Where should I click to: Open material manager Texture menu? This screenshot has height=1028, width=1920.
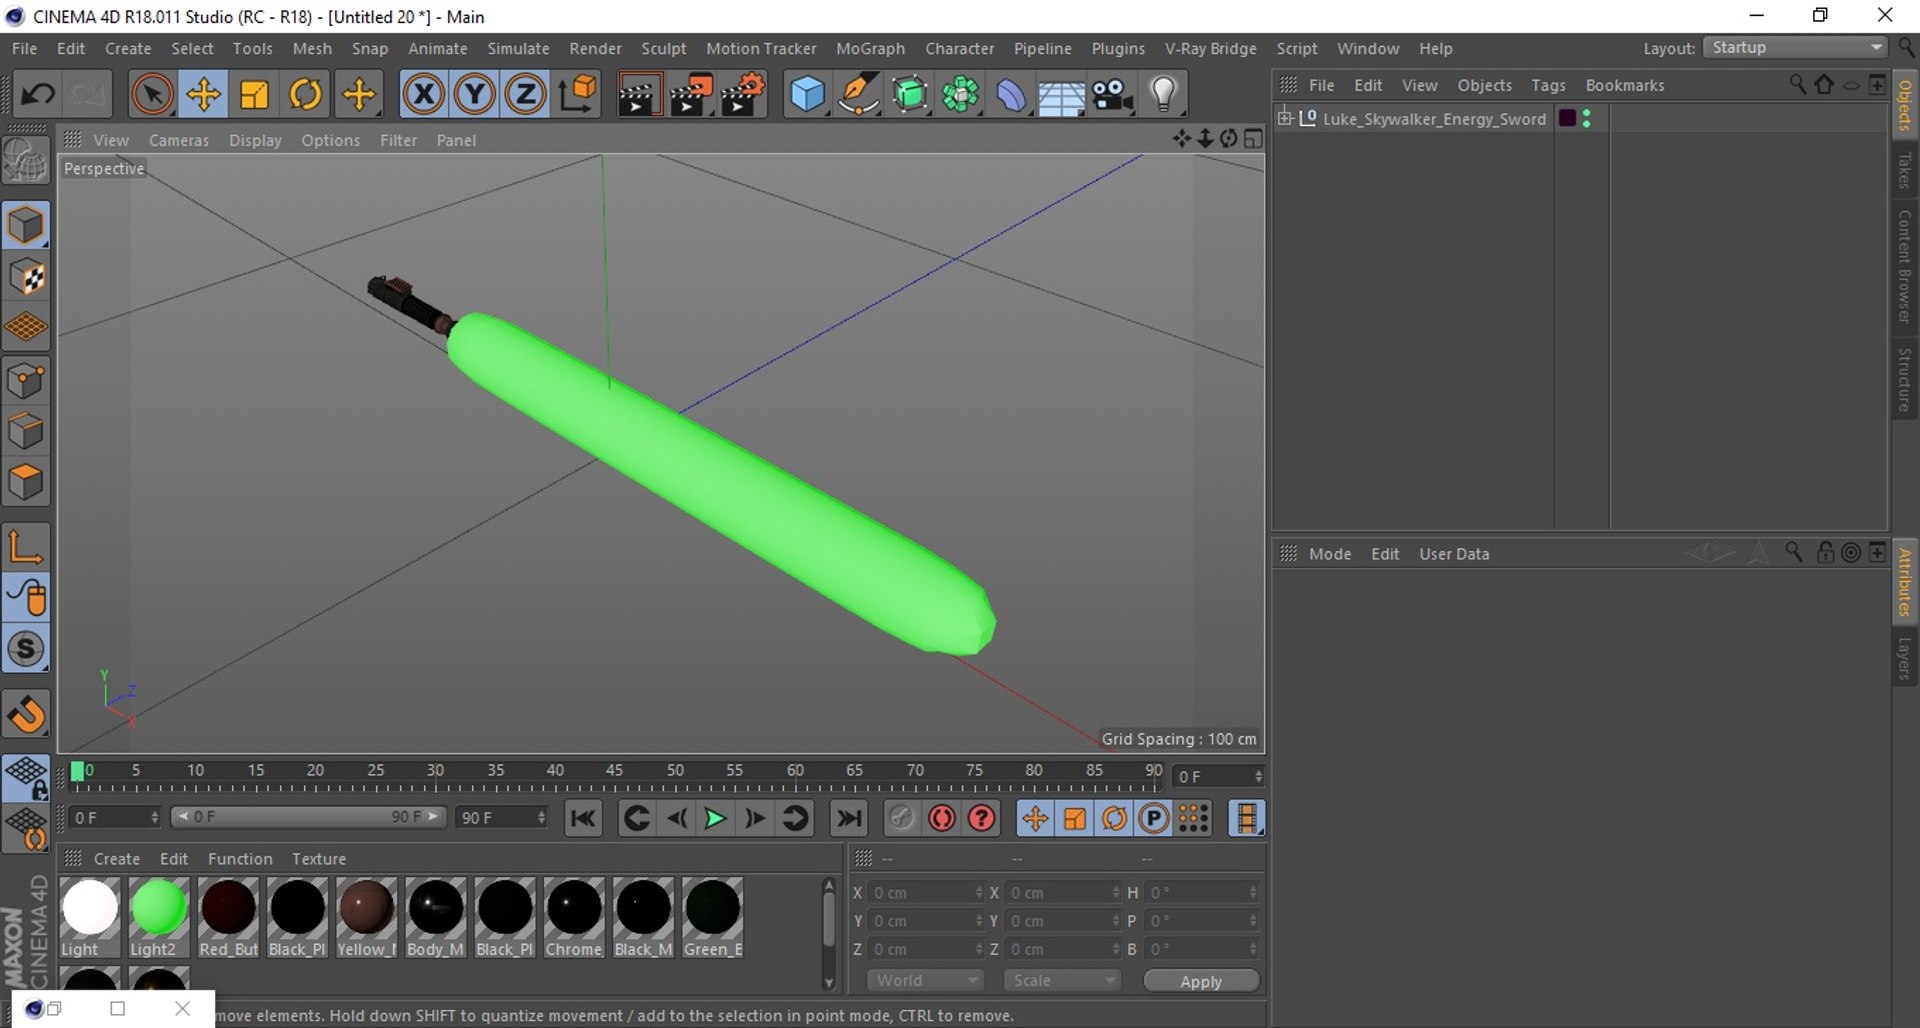(x=319, y=859)
